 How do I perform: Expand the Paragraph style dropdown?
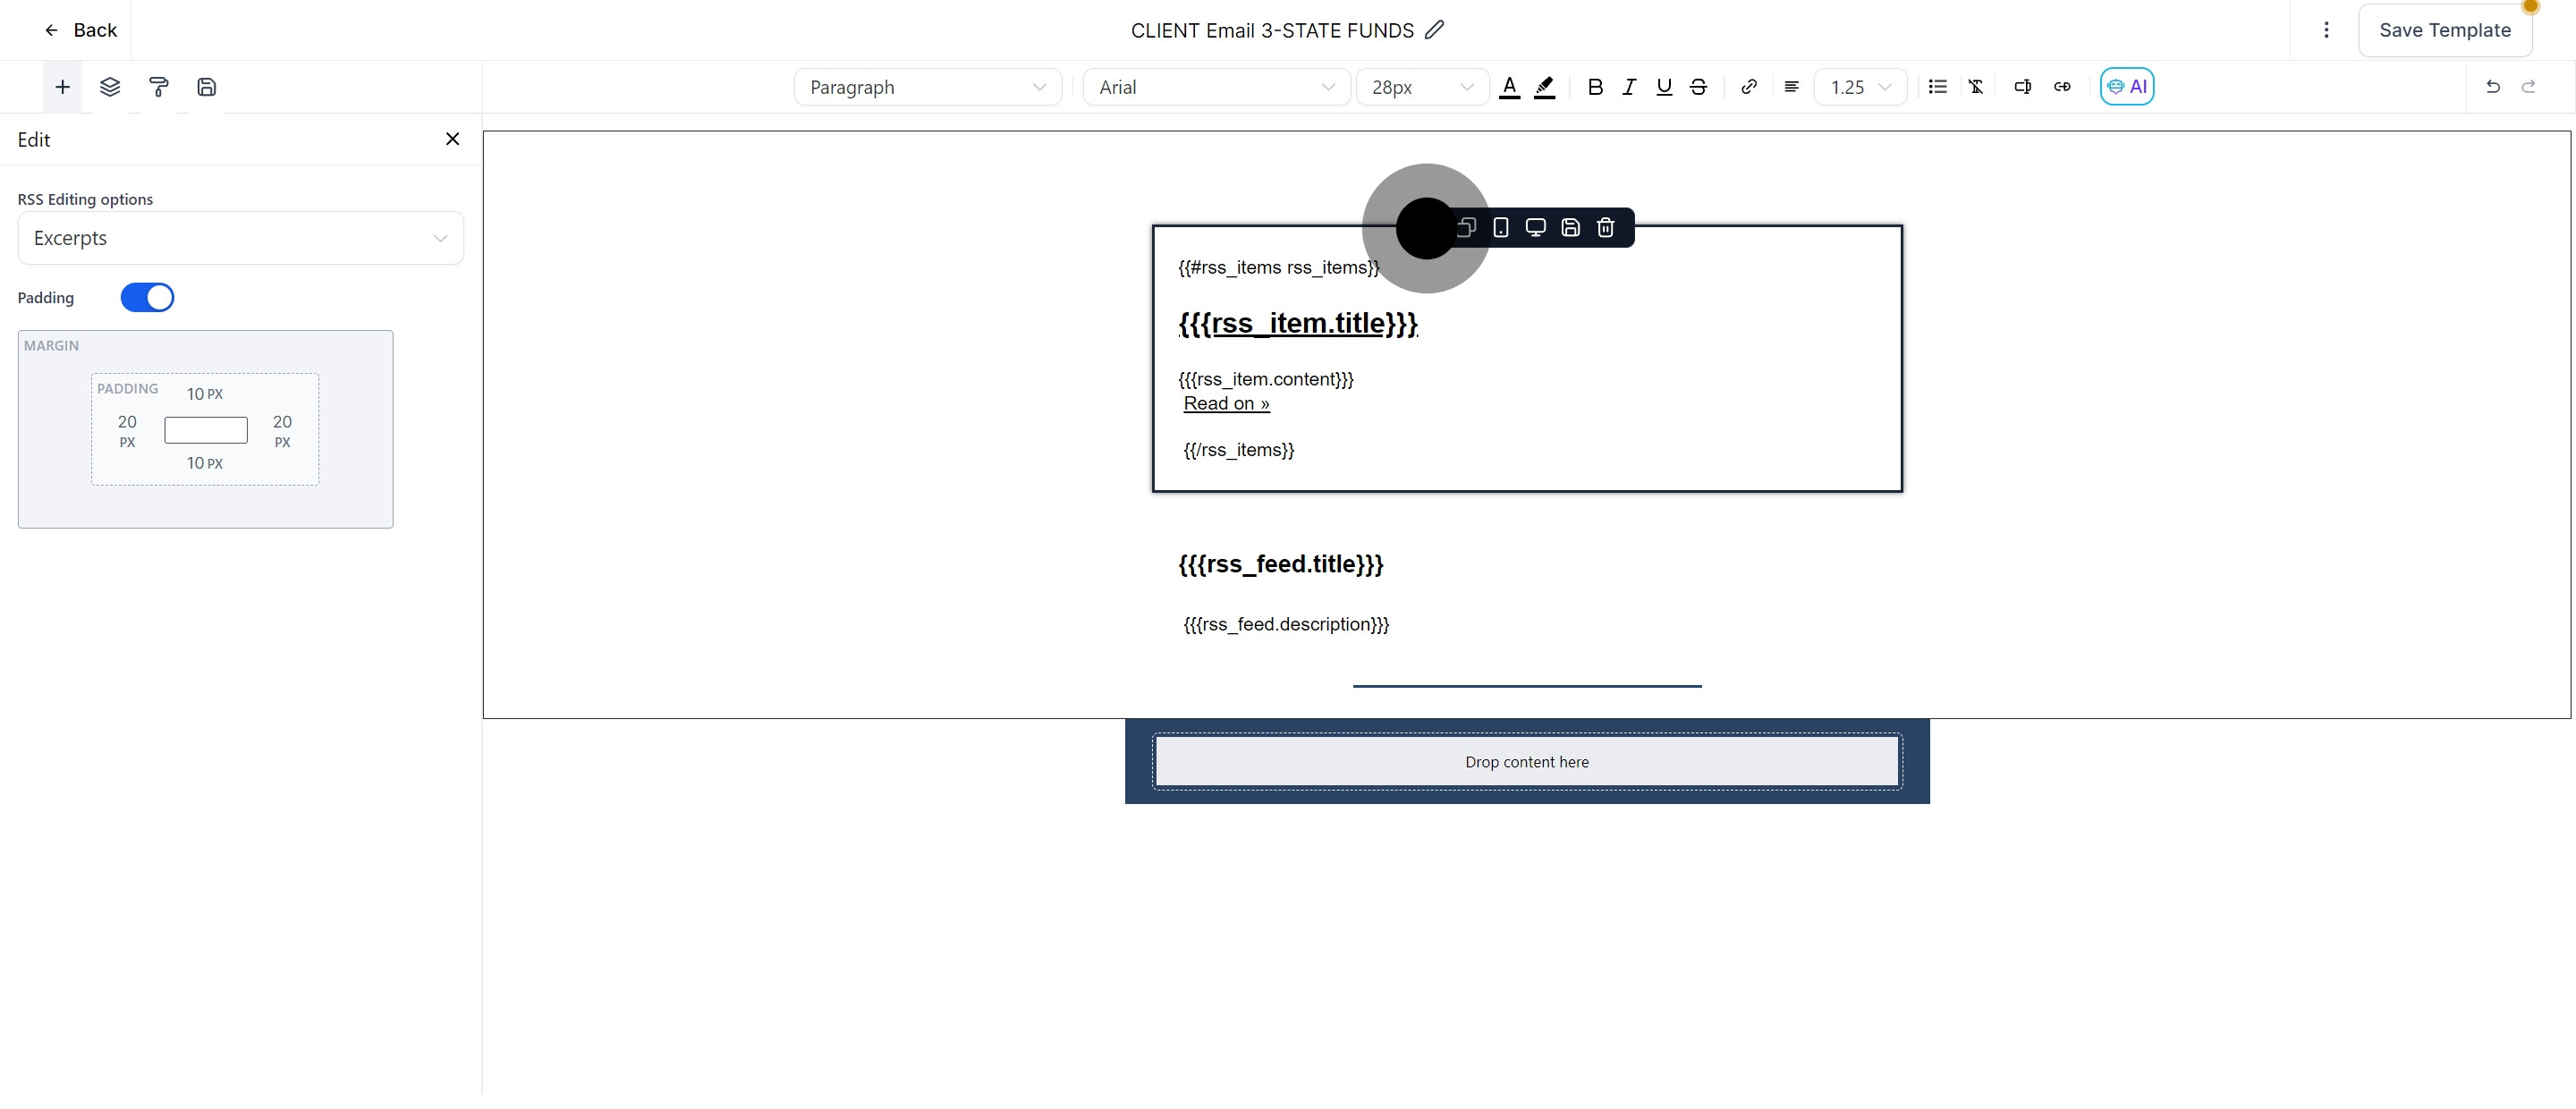pyautogui.click(x=927, y=87)
